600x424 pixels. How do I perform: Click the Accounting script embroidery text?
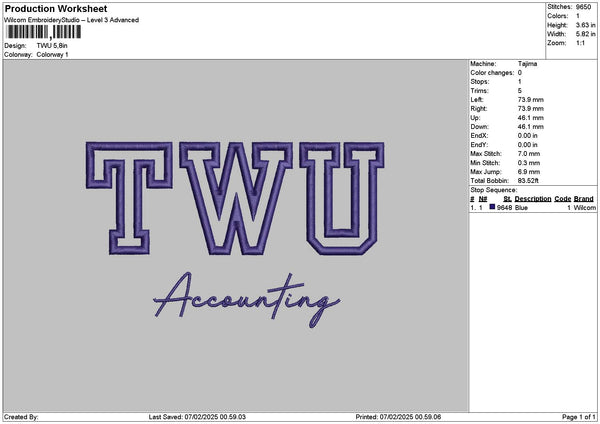click(x=247, y=300)
